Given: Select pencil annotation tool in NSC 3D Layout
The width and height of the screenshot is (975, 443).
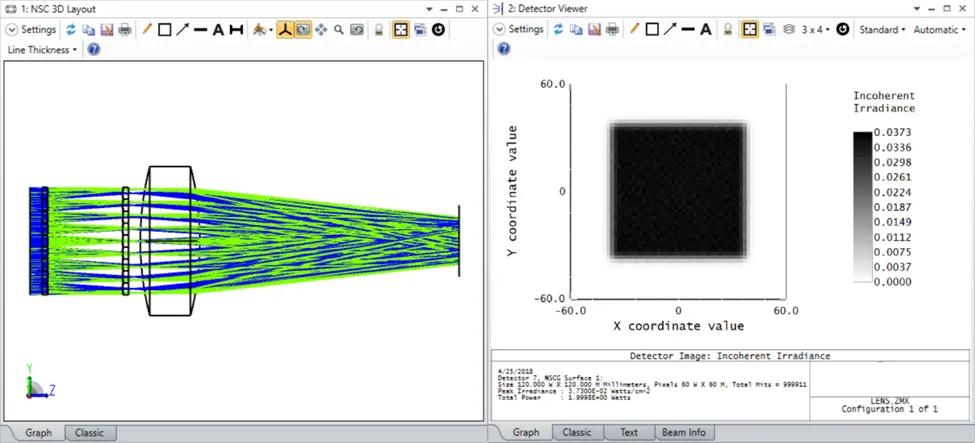Looking at the screenshot, I should point(147,30).
